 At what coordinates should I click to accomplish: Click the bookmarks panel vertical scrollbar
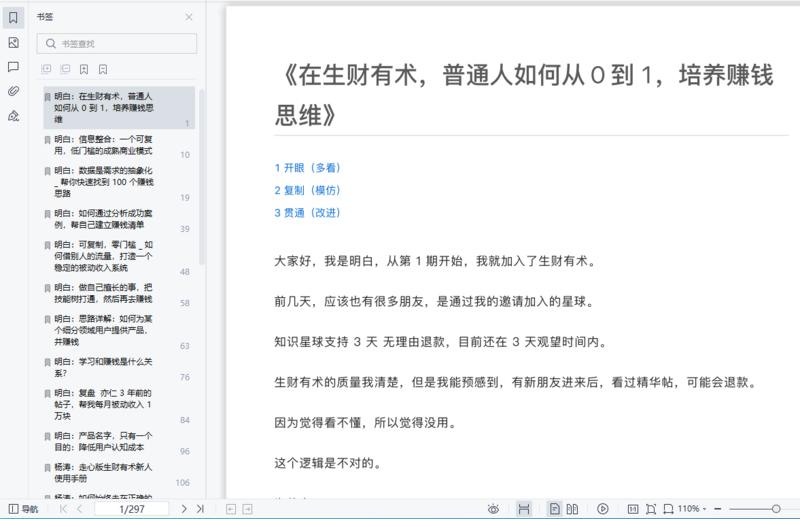pos(202,176)
